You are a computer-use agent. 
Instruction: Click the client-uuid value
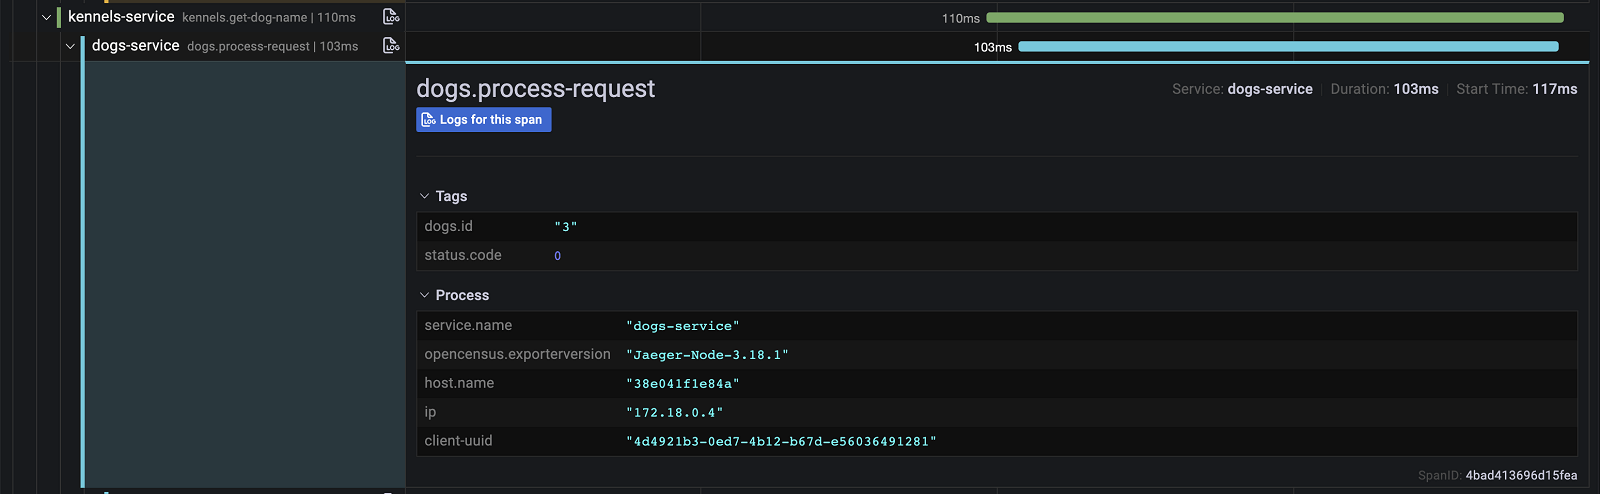[781, 442]
